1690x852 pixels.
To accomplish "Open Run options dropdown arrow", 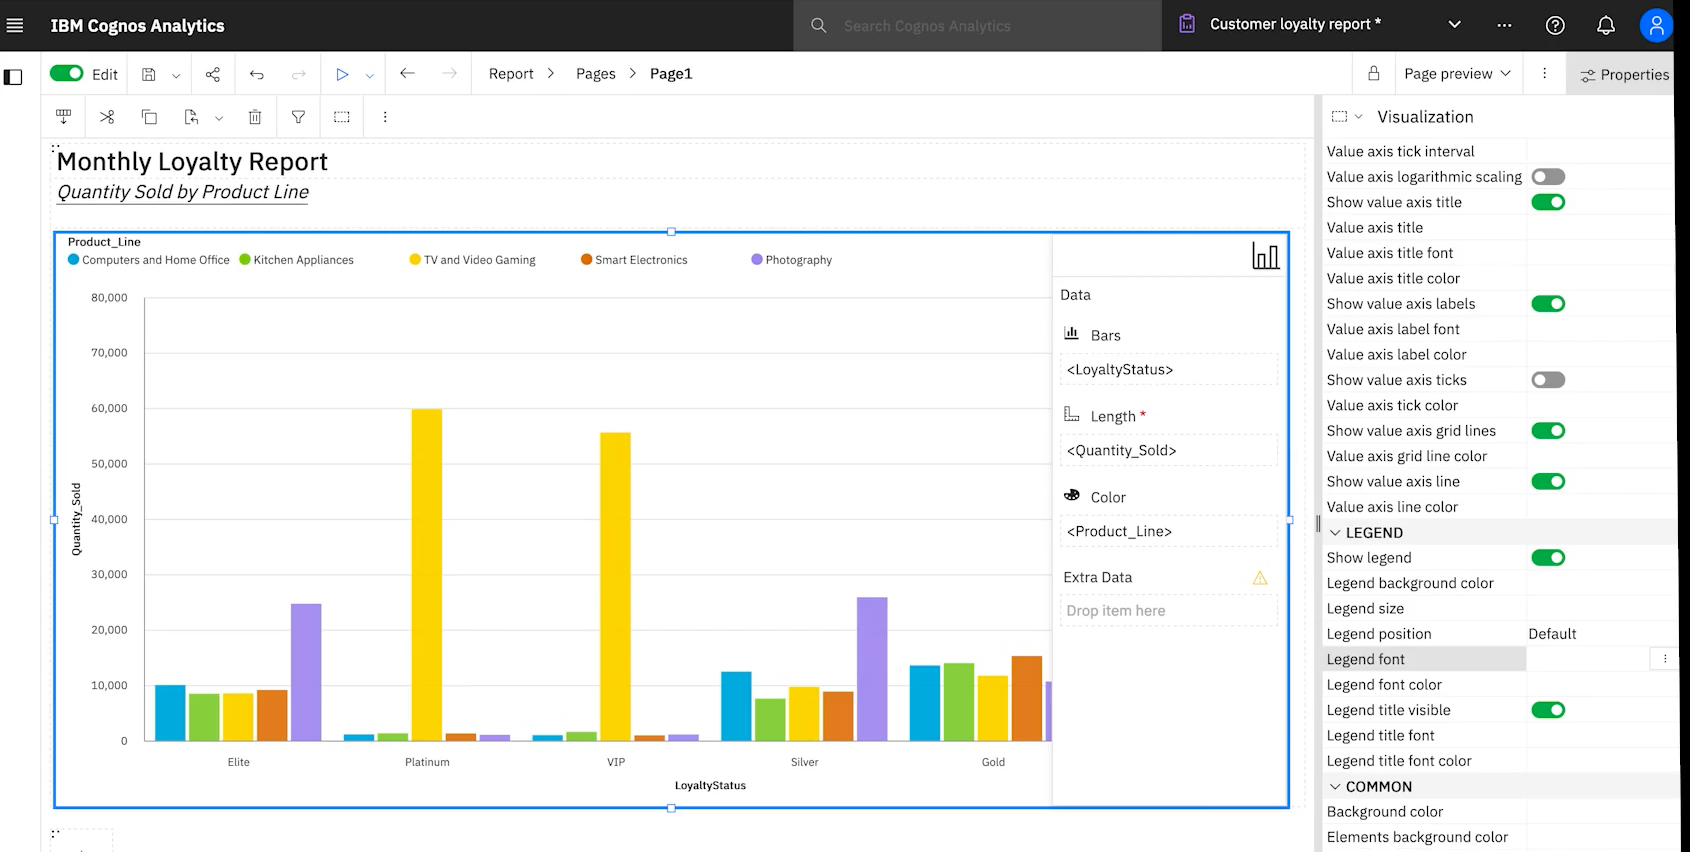I will tap(369, 75).
